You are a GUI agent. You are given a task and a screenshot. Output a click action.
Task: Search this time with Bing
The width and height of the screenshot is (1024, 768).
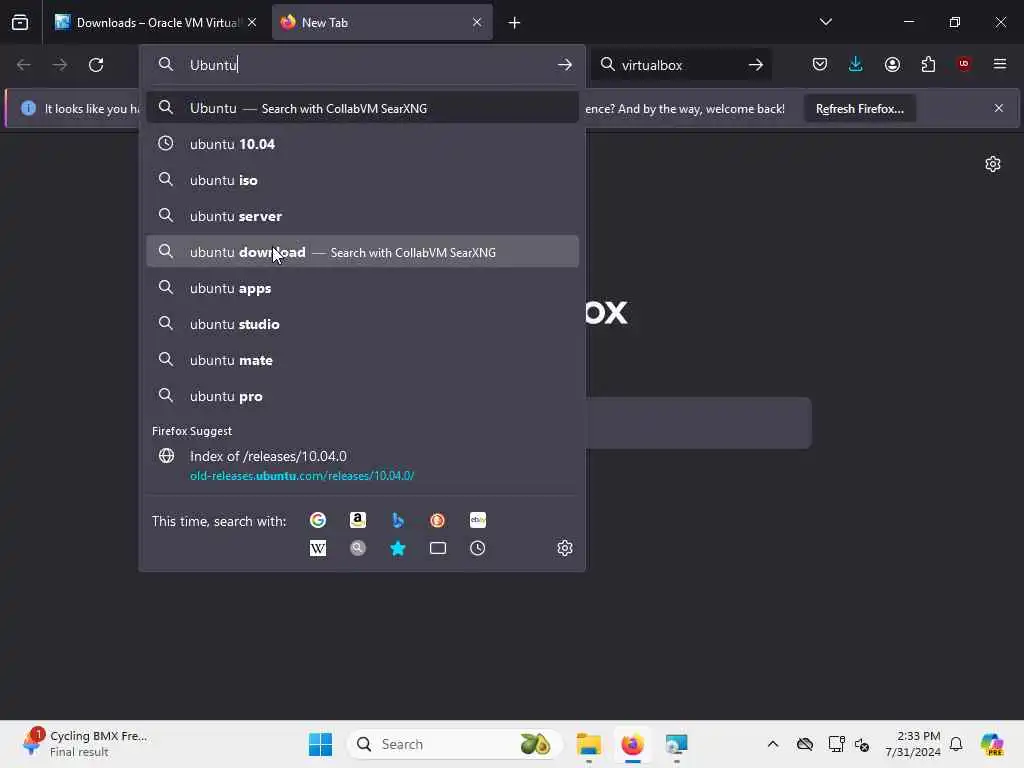coord(398,520)
